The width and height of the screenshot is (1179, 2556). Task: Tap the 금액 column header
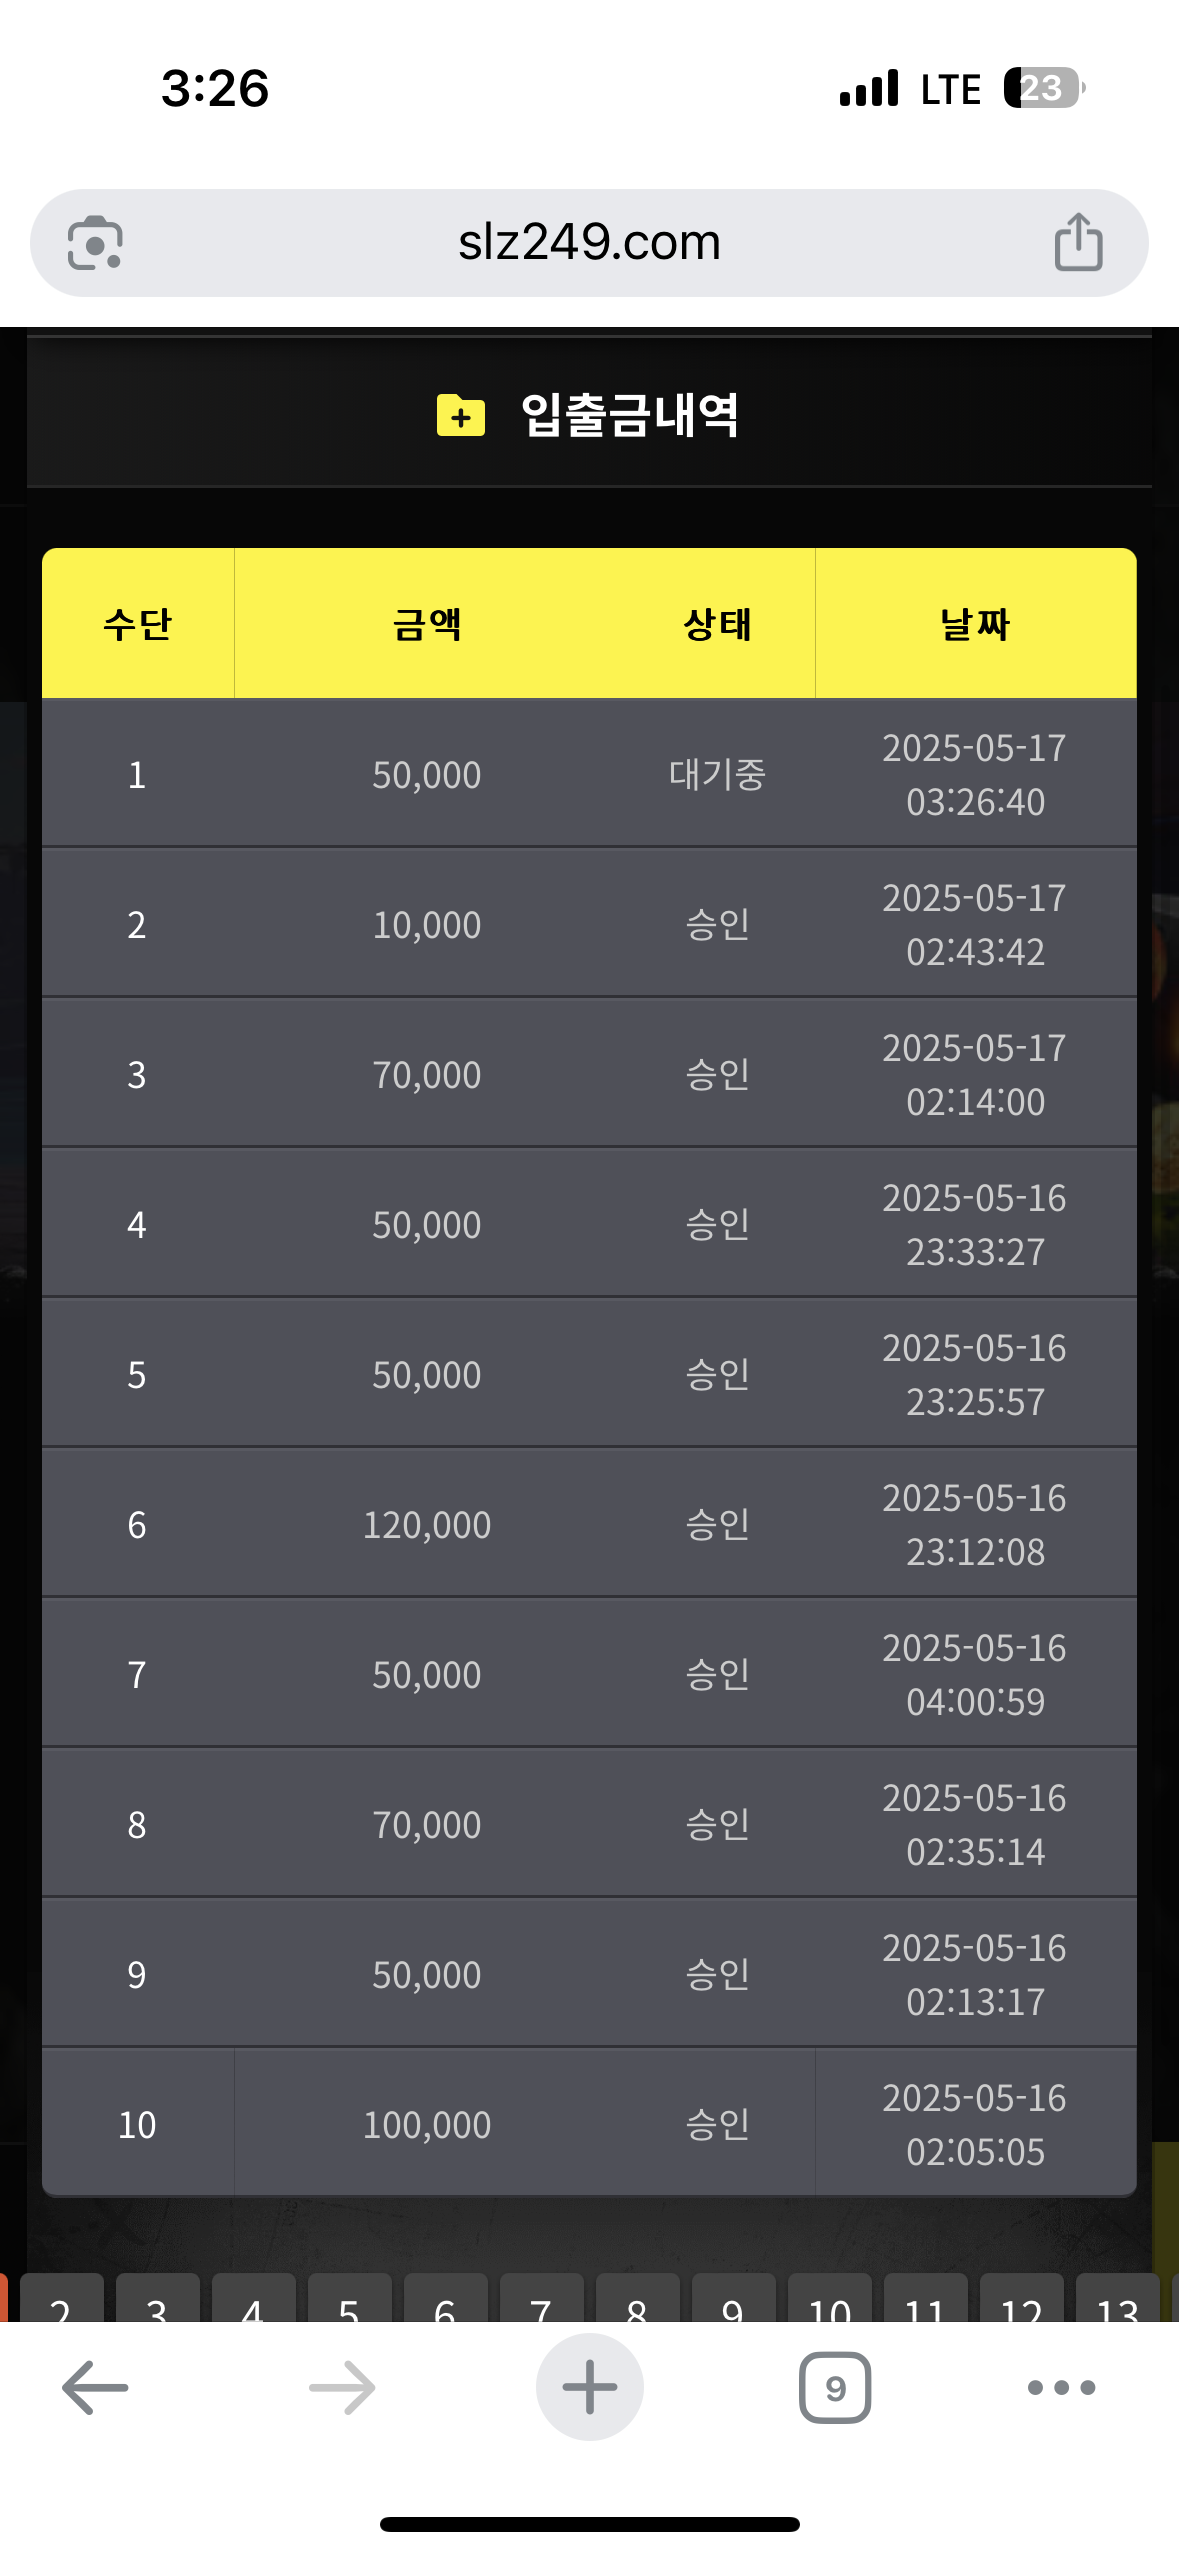427,624
